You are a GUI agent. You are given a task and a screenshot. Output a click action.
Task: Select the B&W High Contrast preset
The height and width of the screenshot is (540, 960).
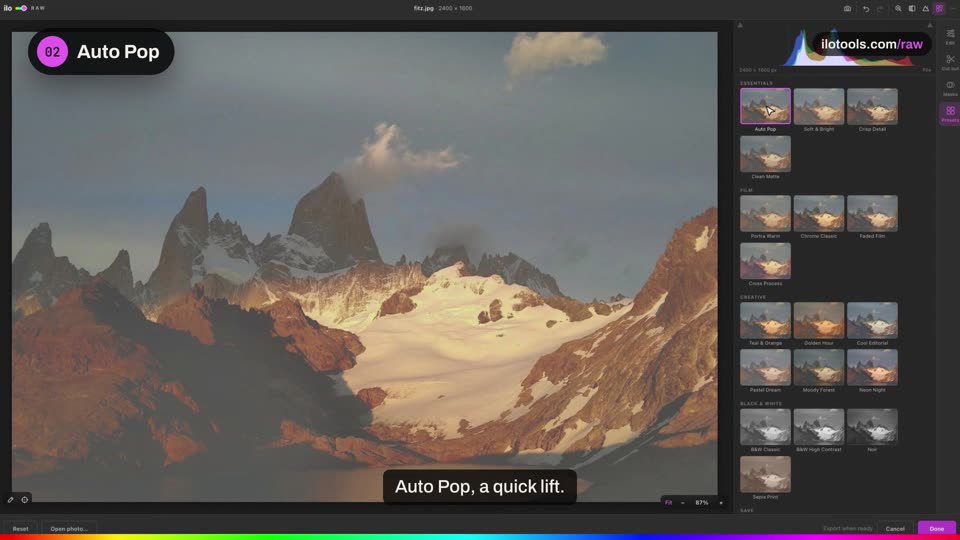tap(819, 427)
